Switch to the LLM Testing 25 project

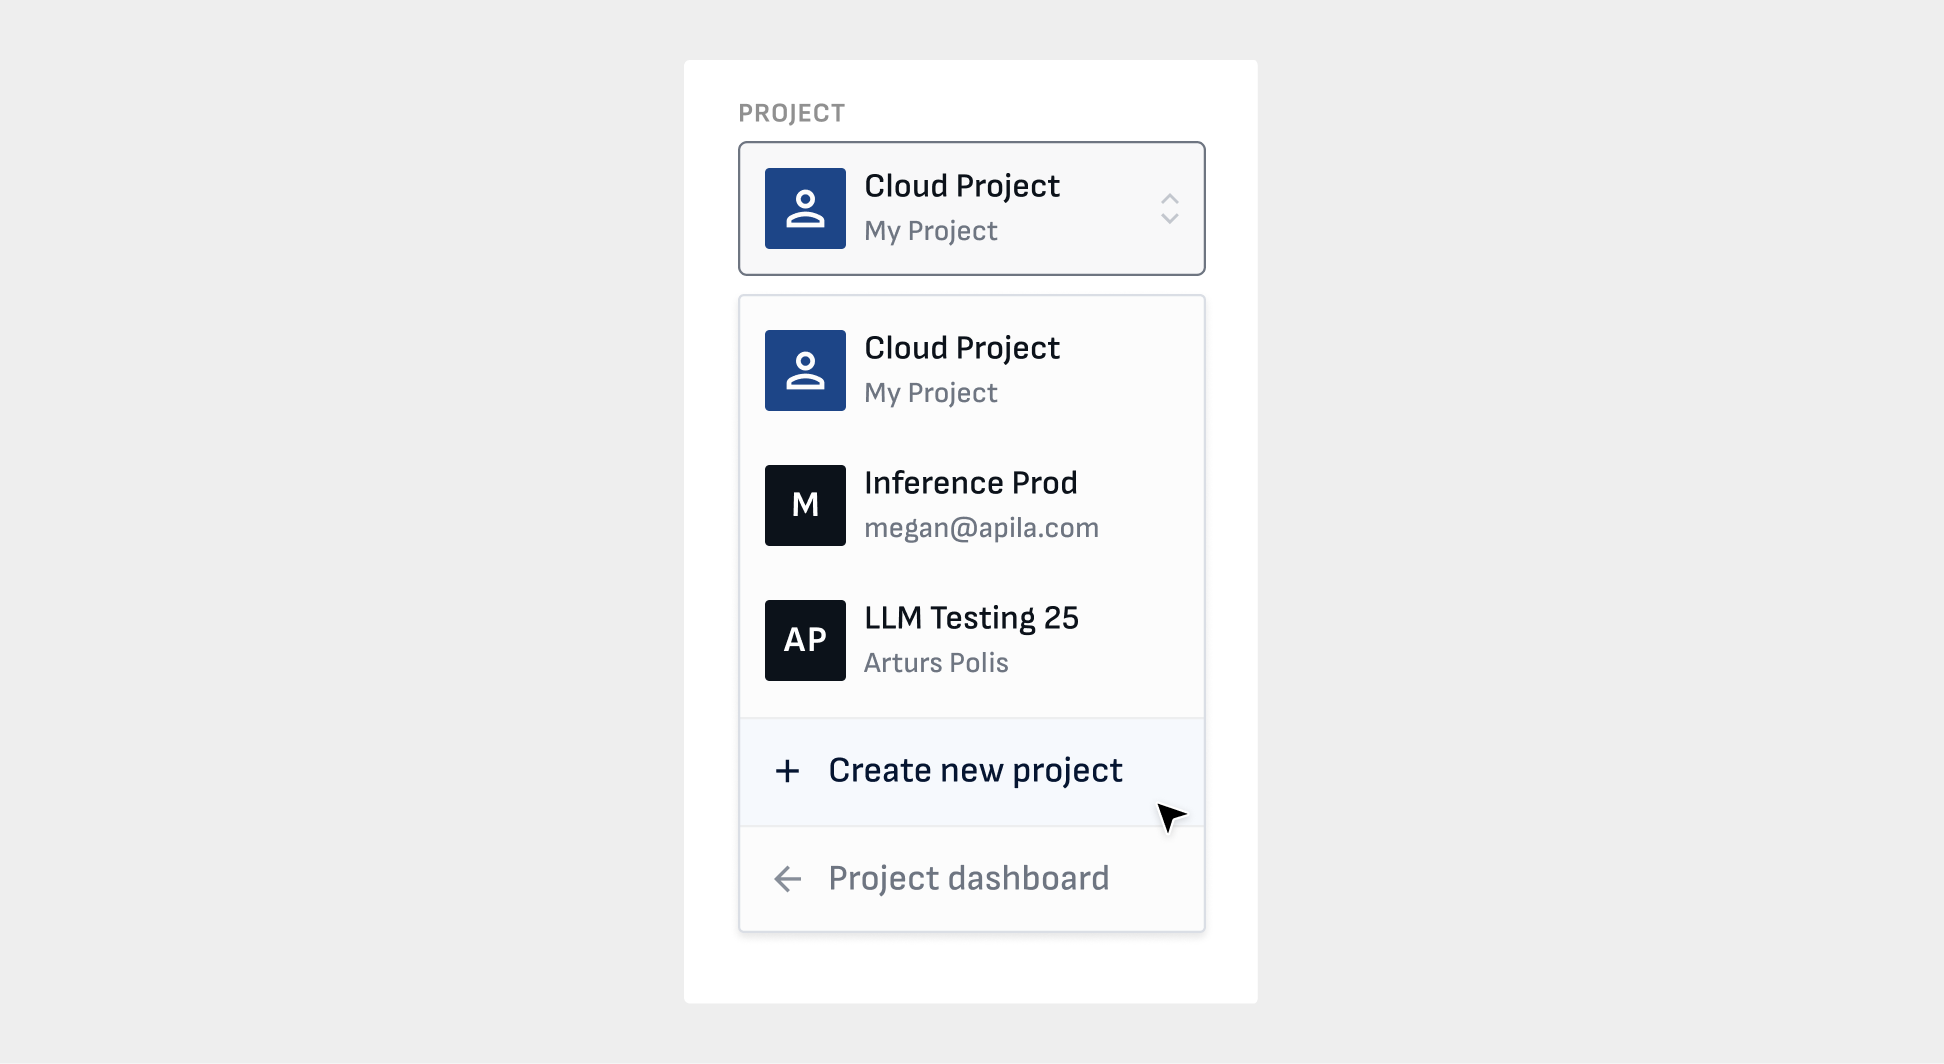point(971,618)
